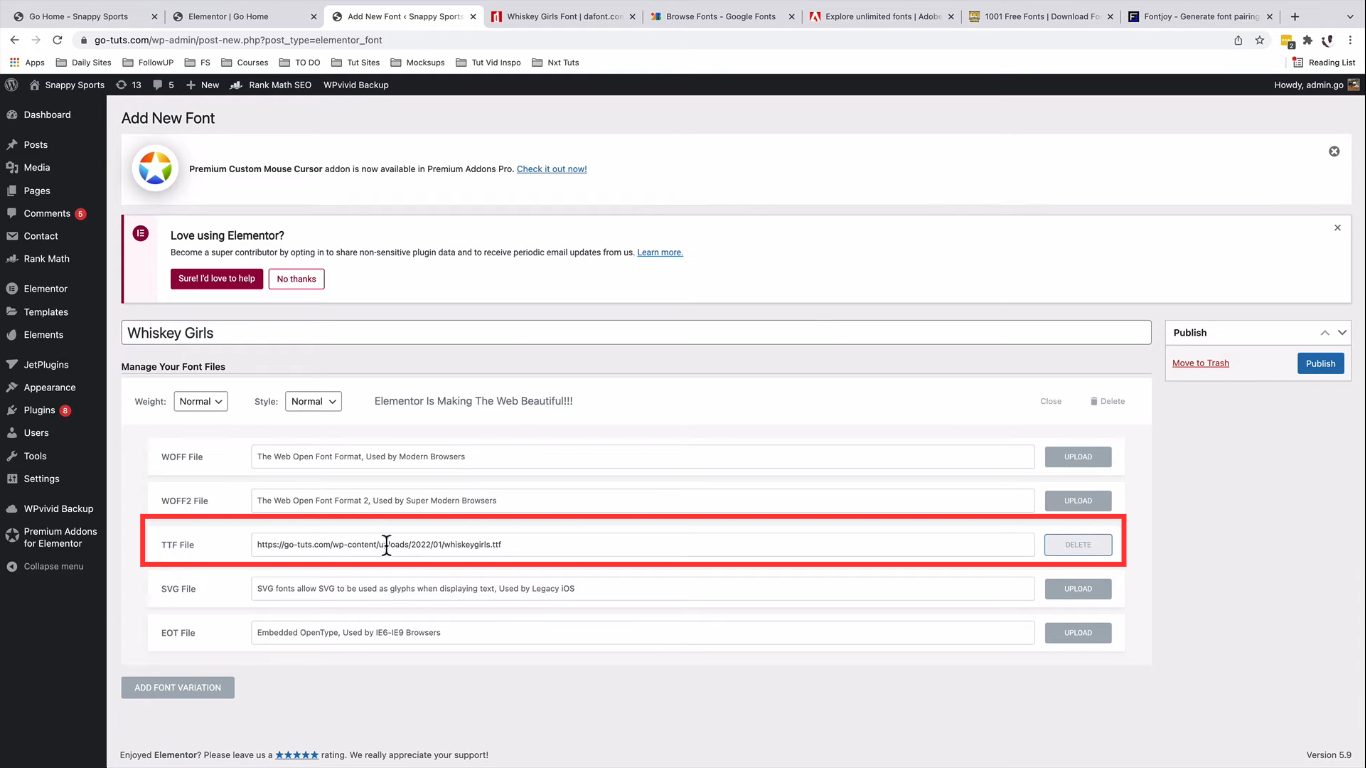
Task: Open the New content admin bar menu
Action: coord(202,85)
